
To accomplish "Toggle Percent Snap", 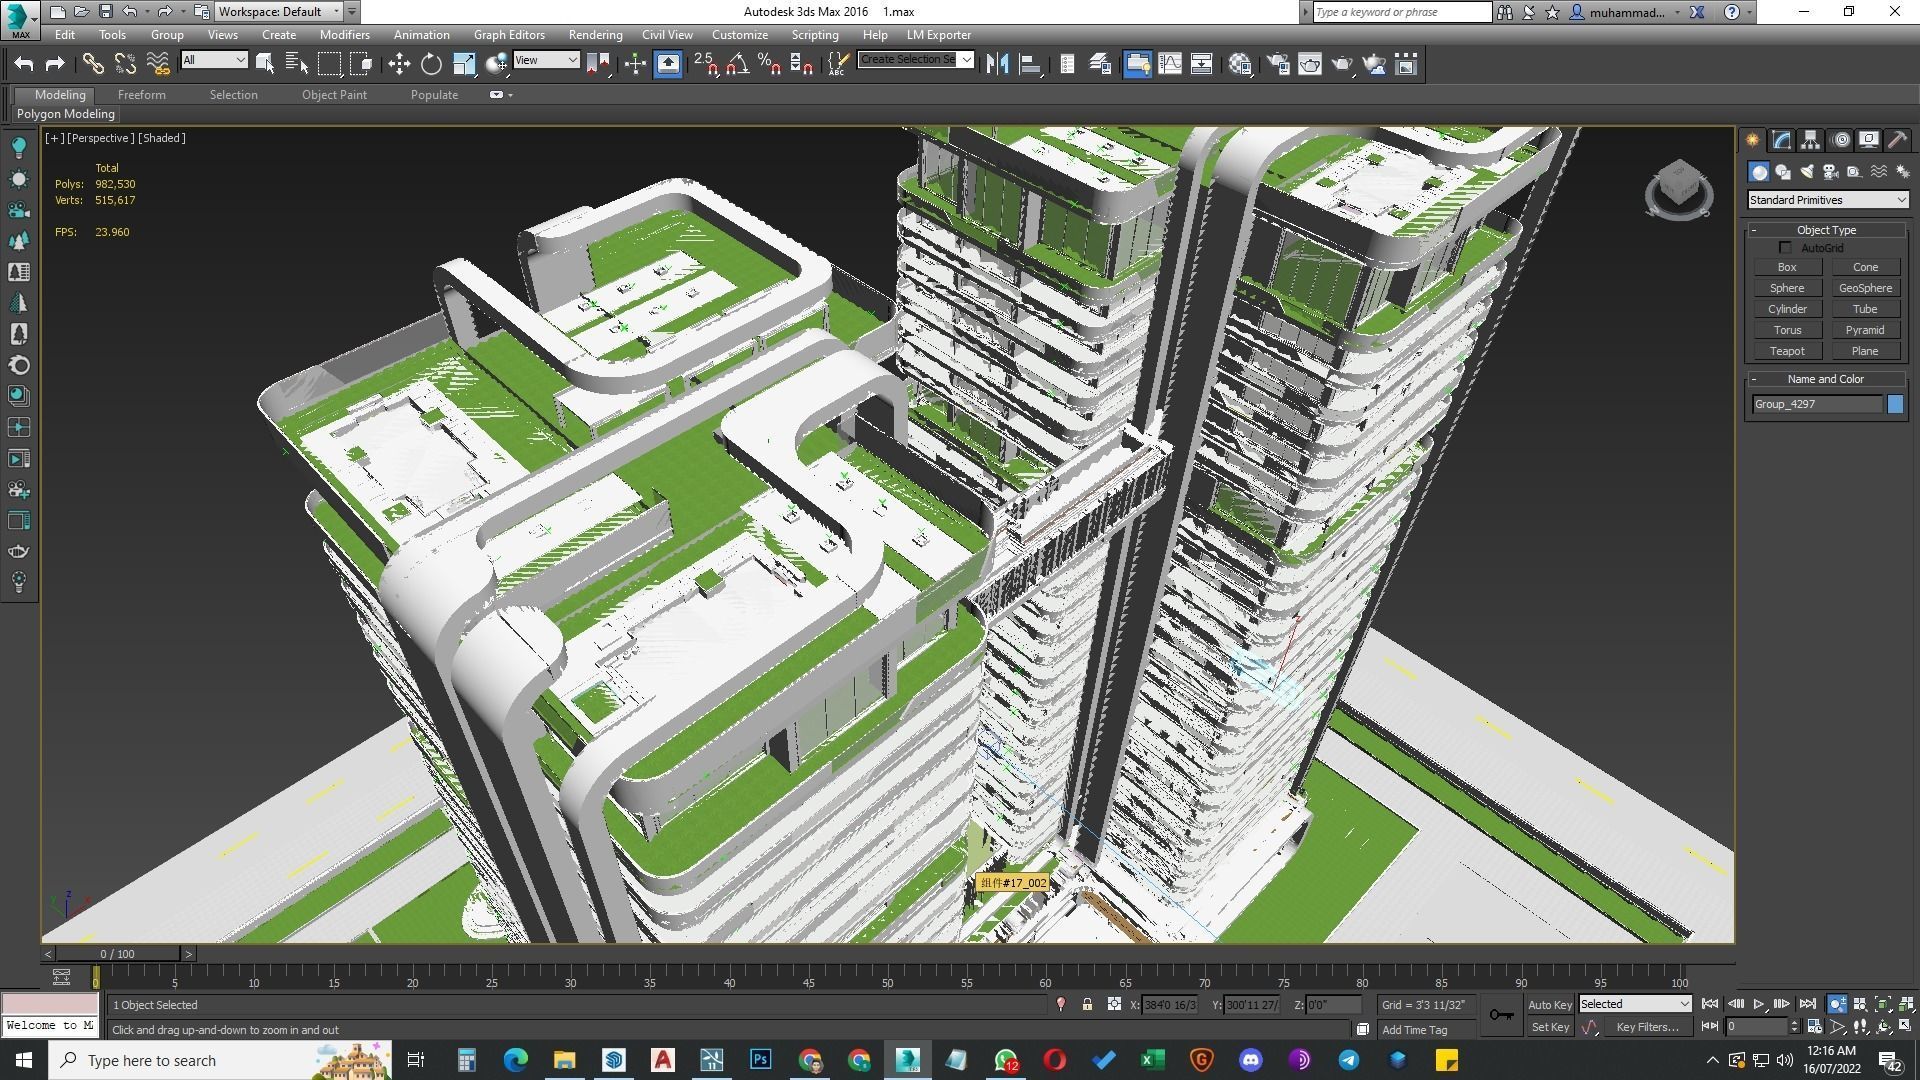I will pyautogui.click(x=769, y=64).
